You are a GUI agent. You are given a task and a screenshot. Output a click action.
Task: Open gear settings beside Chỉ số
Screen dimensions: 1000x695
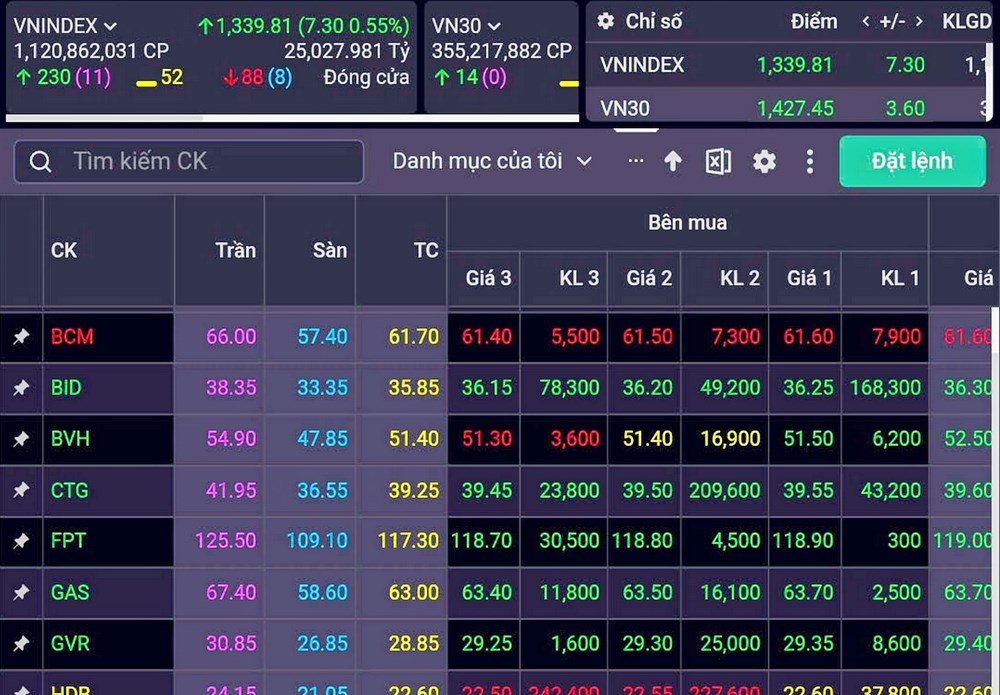605,21
